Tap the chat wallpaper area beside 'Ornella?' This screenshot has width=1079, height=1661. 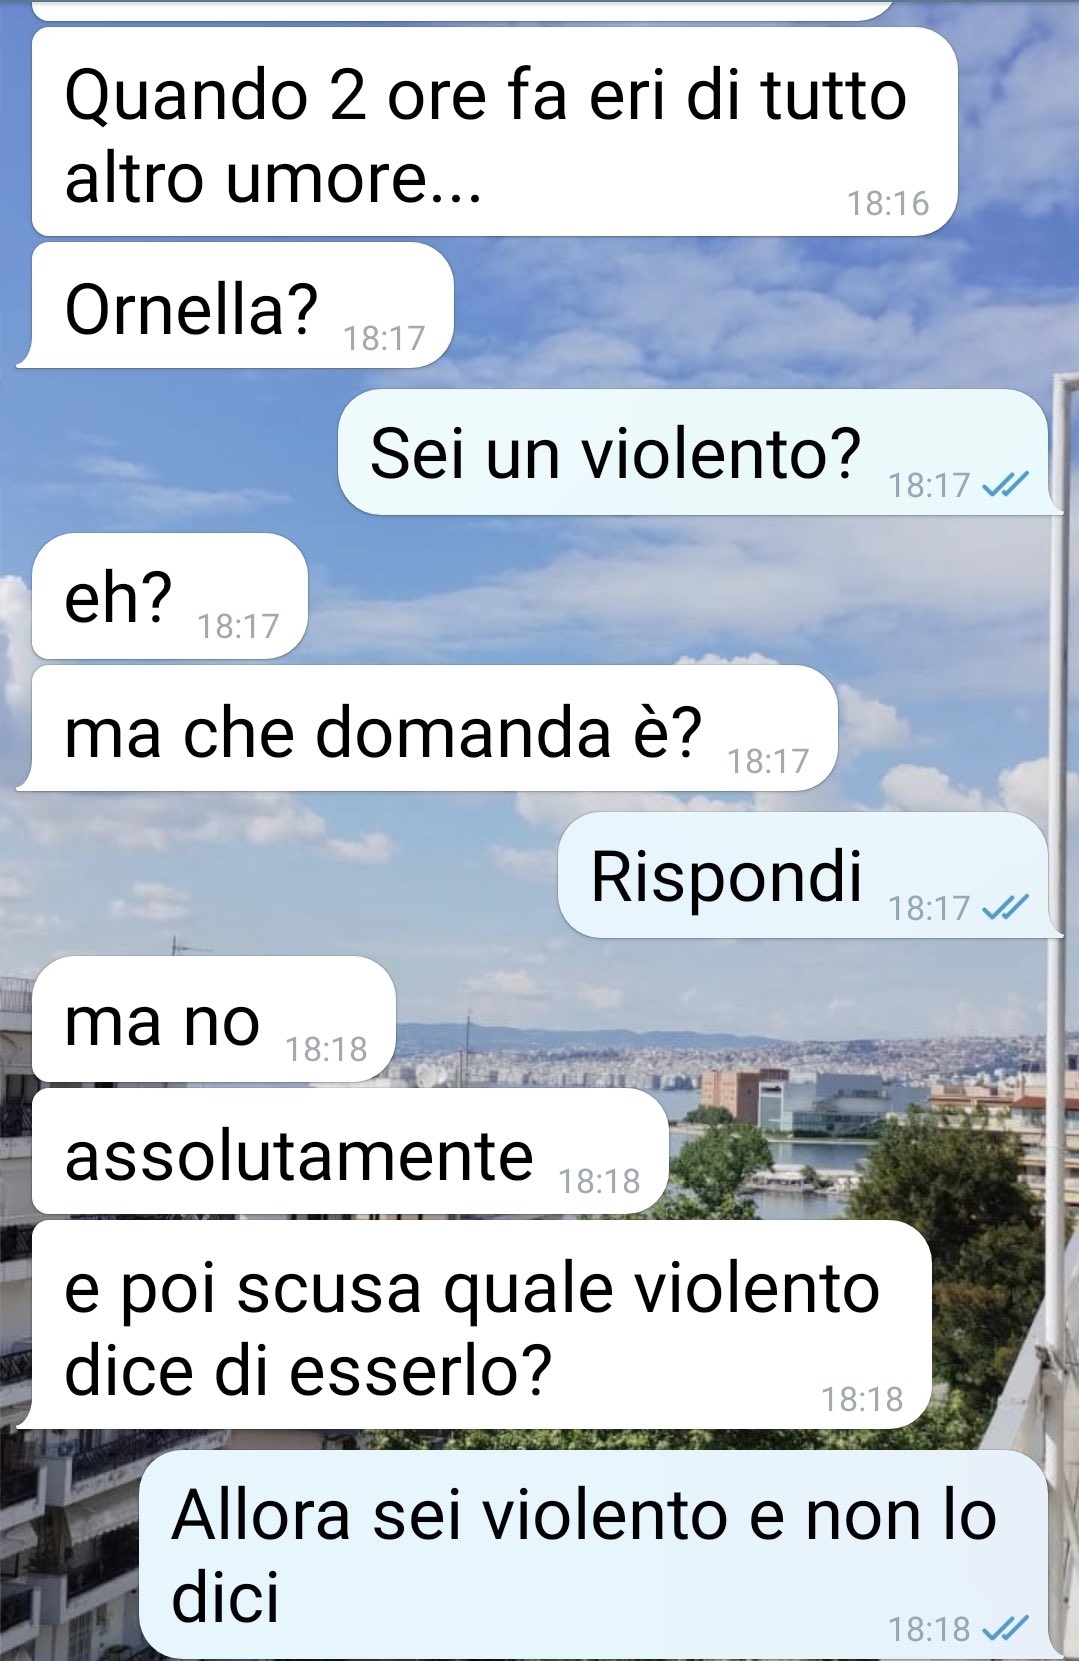[x=760, y=305]
